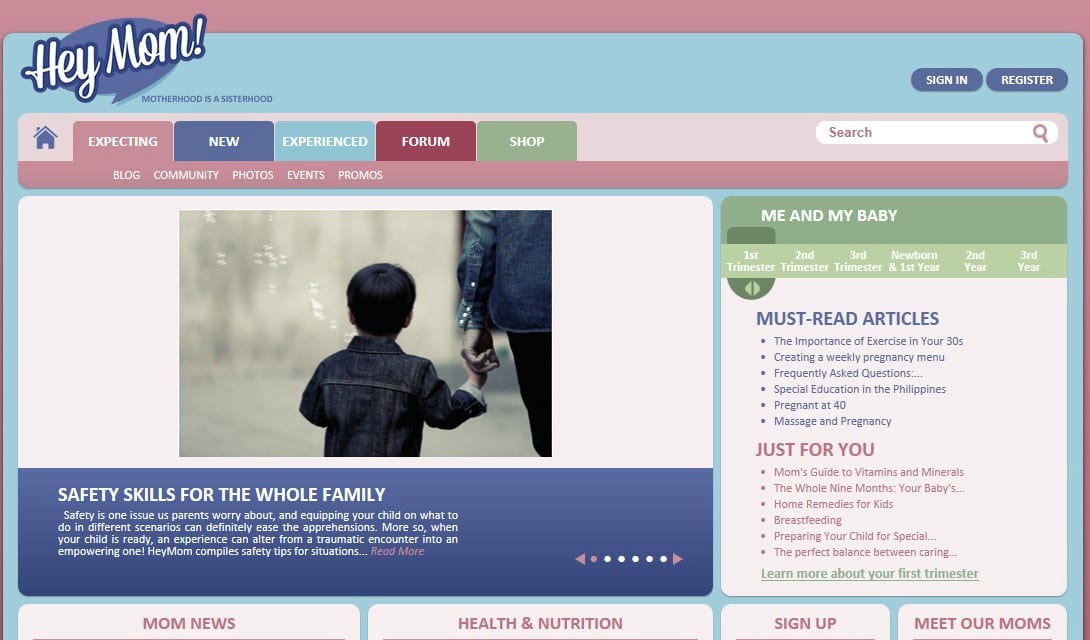
Task: Switch to the New tab
Action: coord(224,141)
